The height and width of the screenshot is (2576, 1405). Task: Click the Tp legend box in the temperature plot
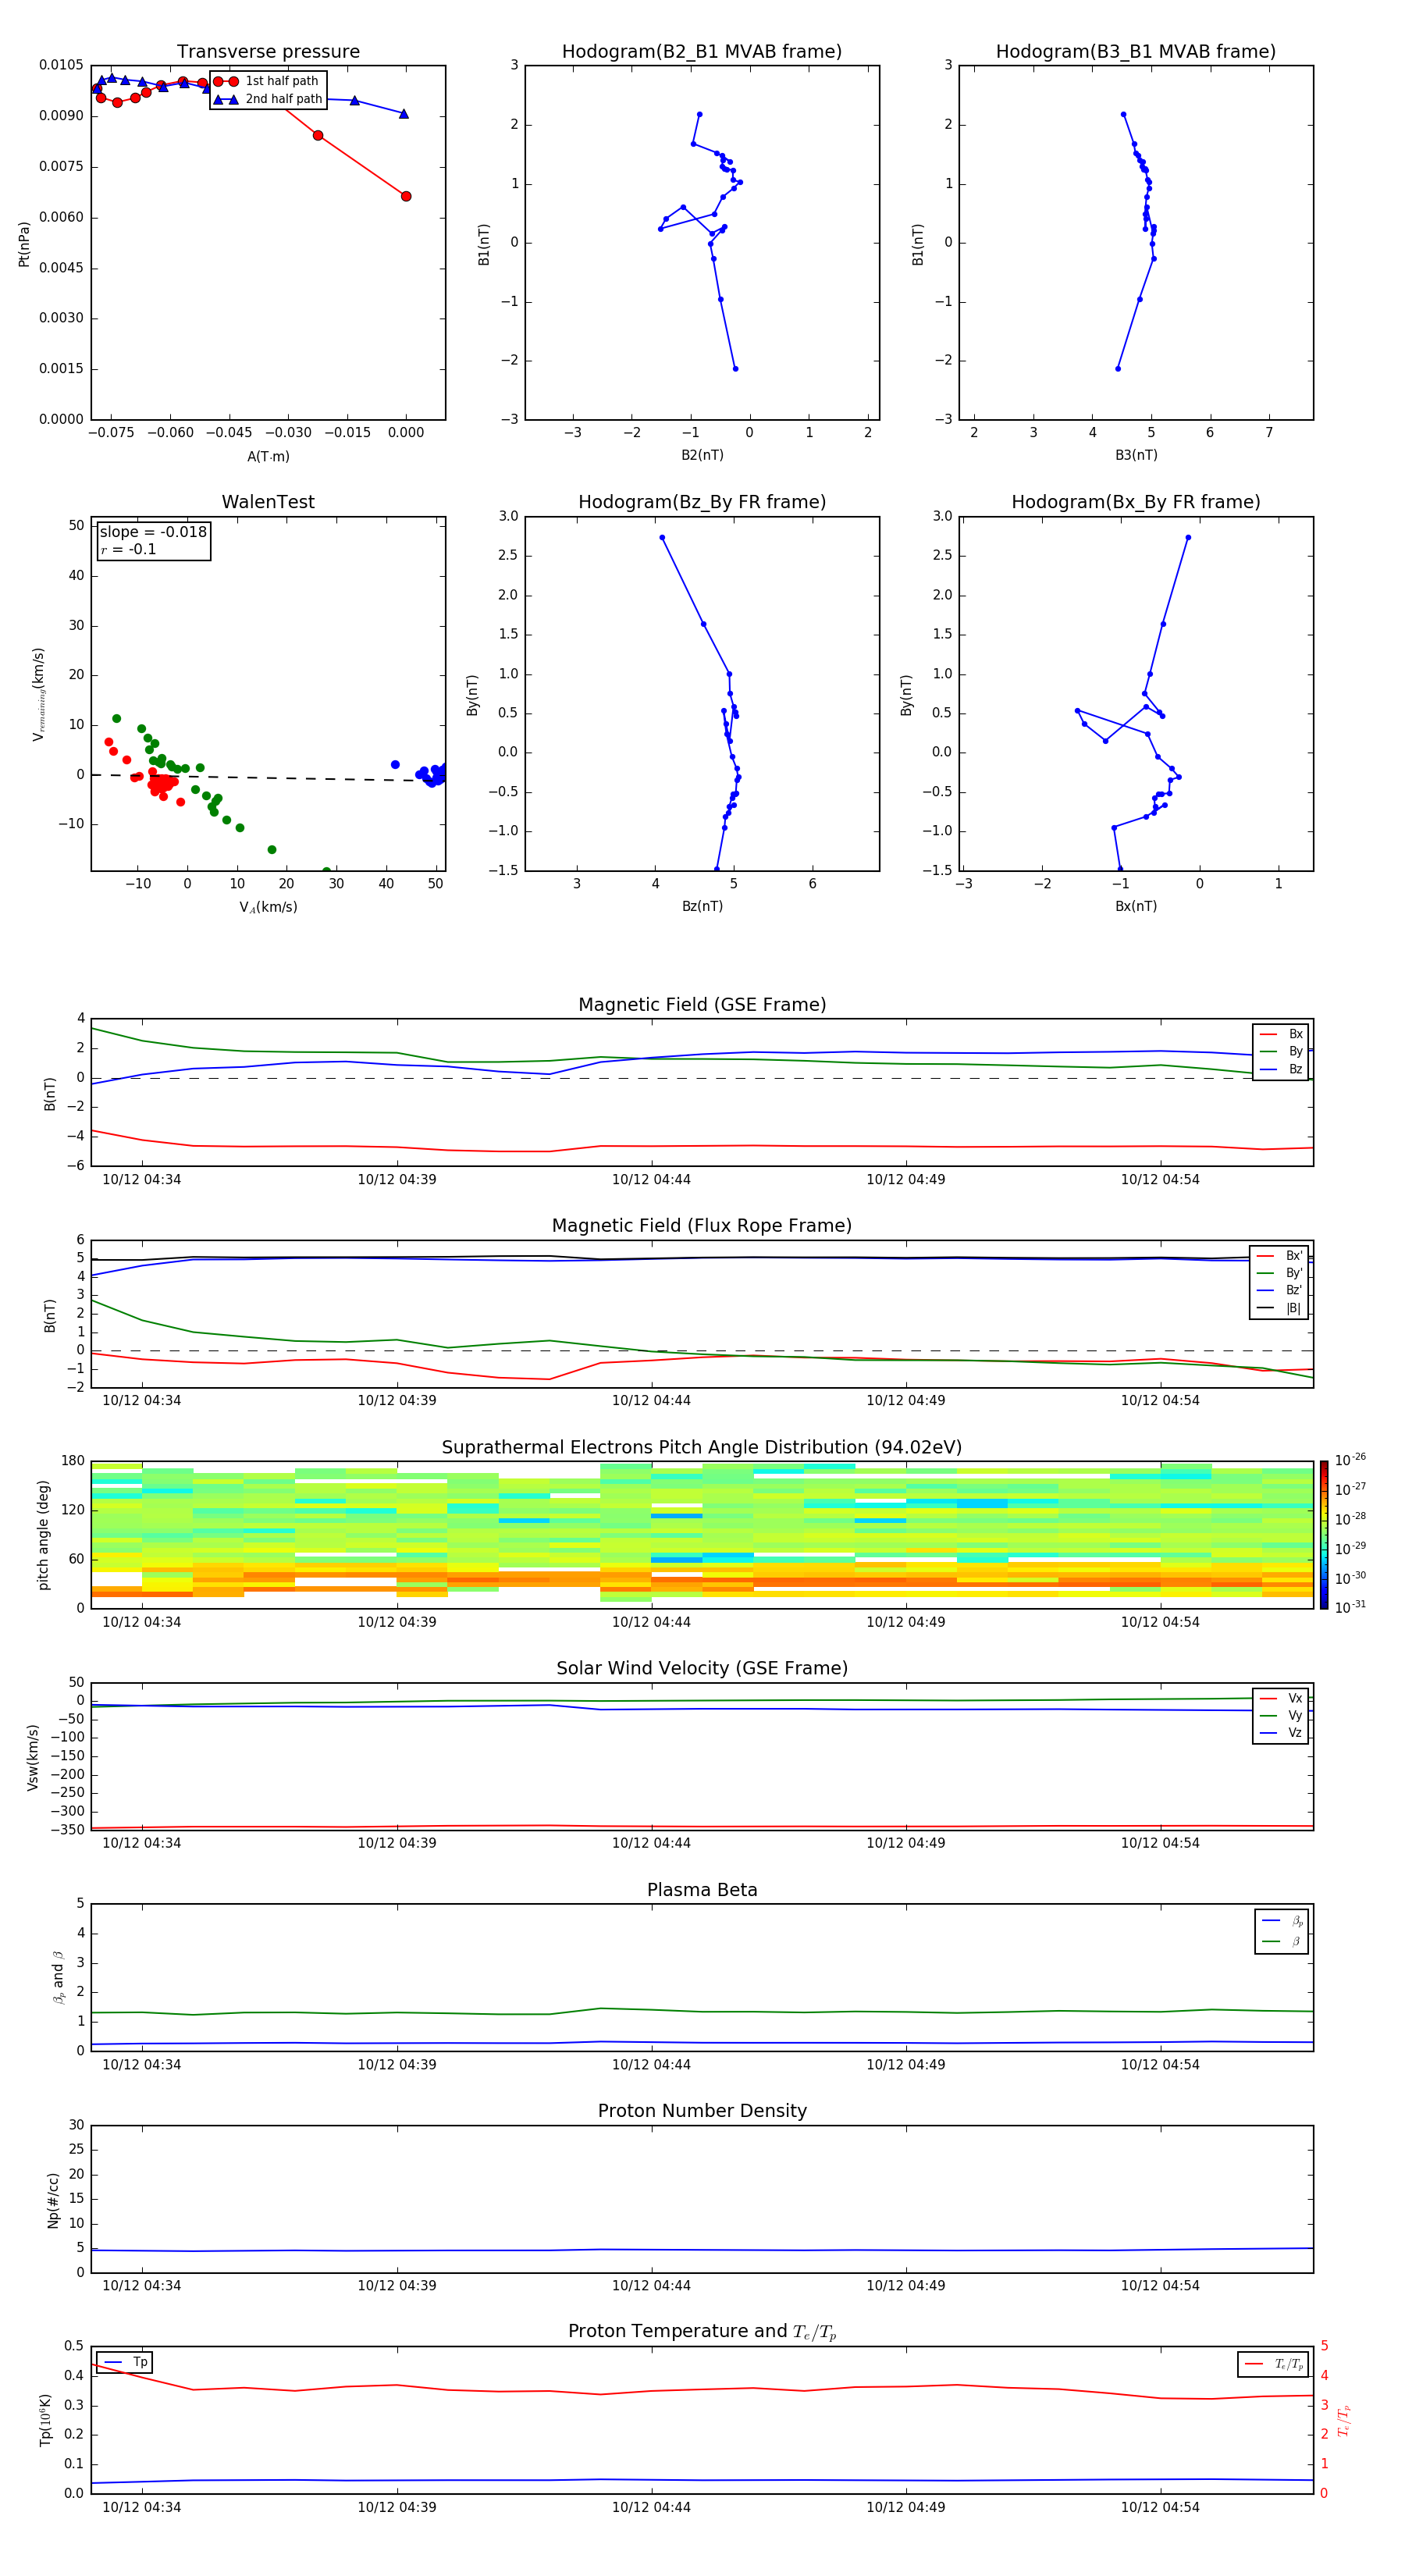[125, 2362]
